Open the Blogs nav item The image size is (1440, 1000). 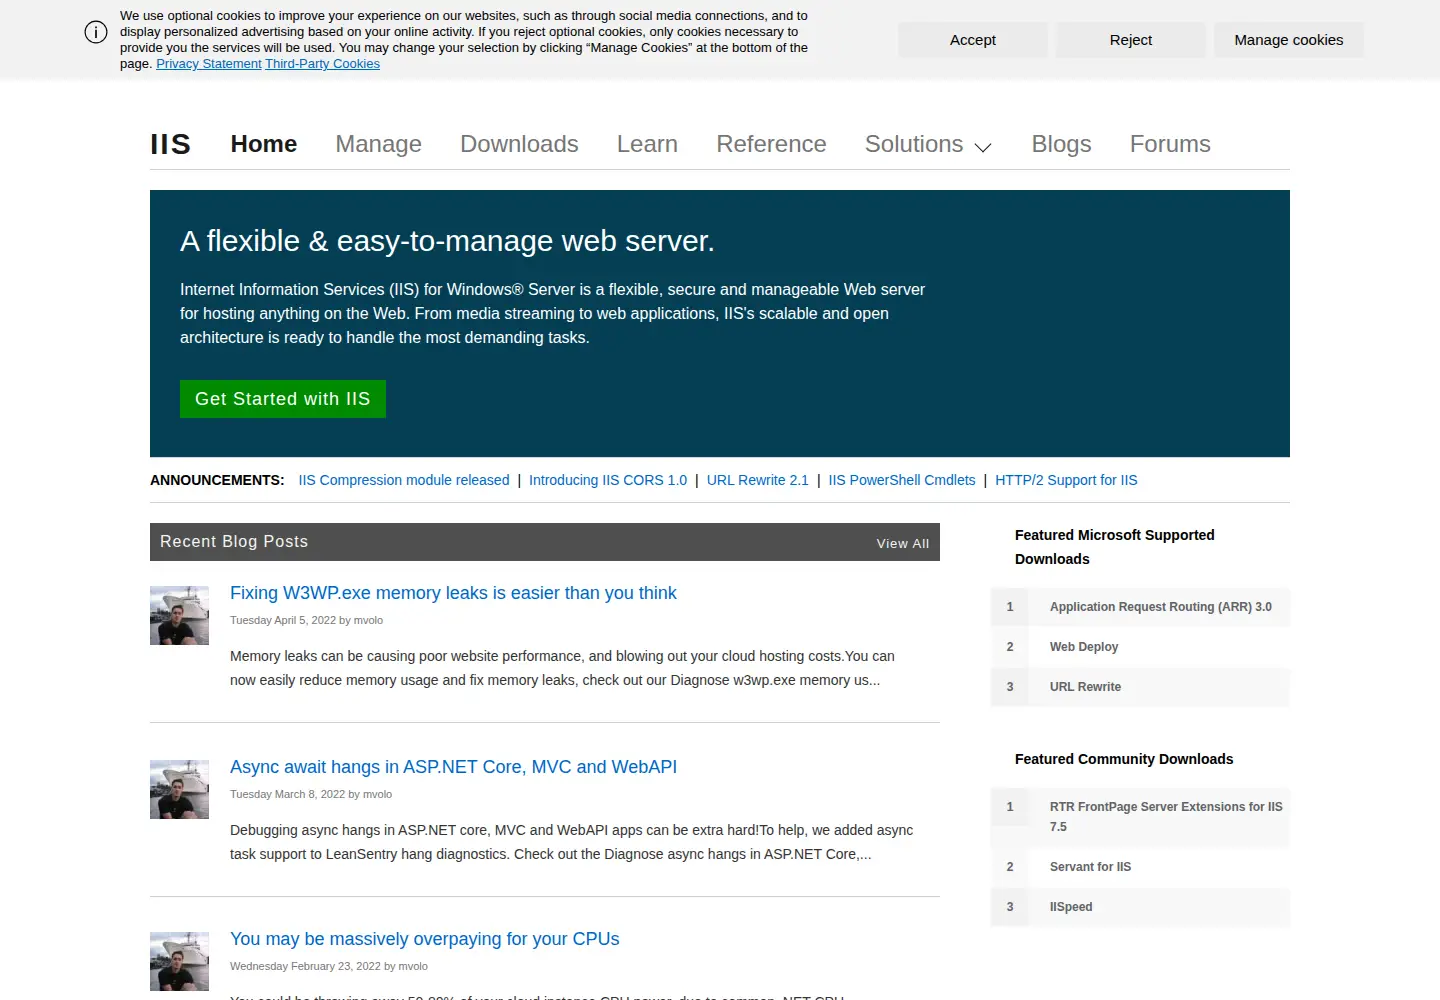(x=1061, y=144)
